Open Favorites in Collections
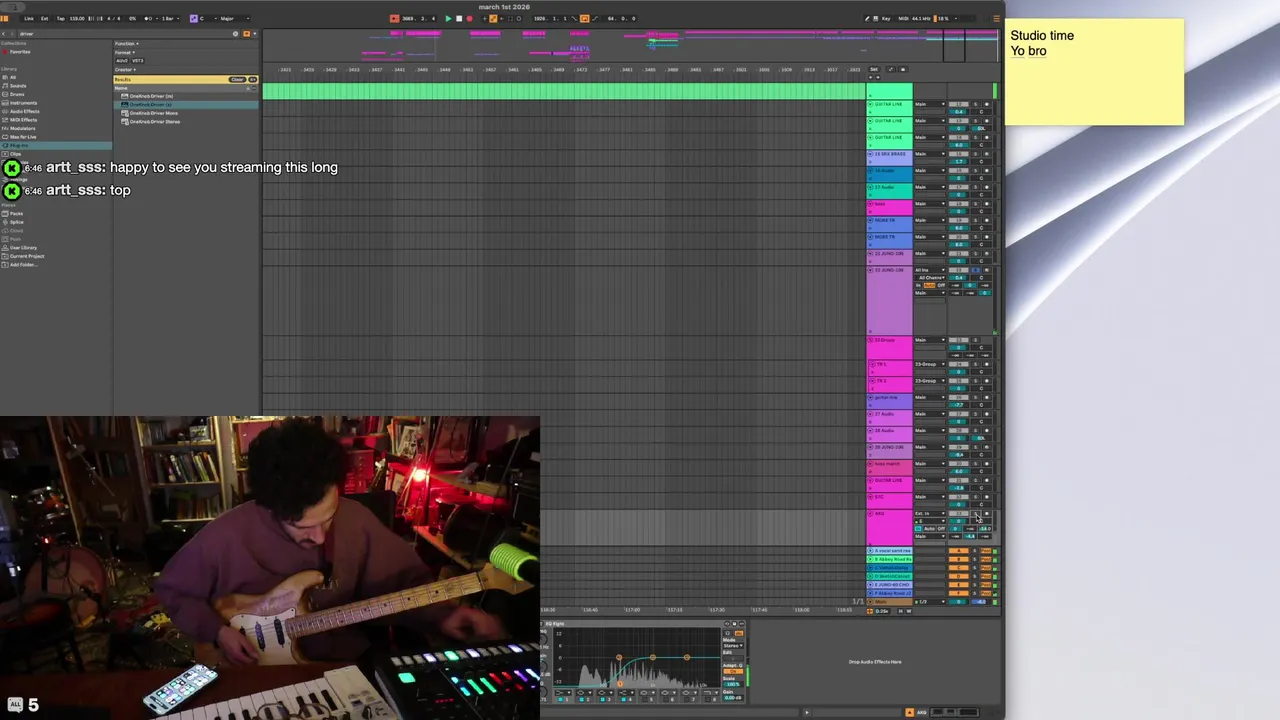The width and height of the screenshot is (1280, 720). pyautogui.click(x=20, y=52)
